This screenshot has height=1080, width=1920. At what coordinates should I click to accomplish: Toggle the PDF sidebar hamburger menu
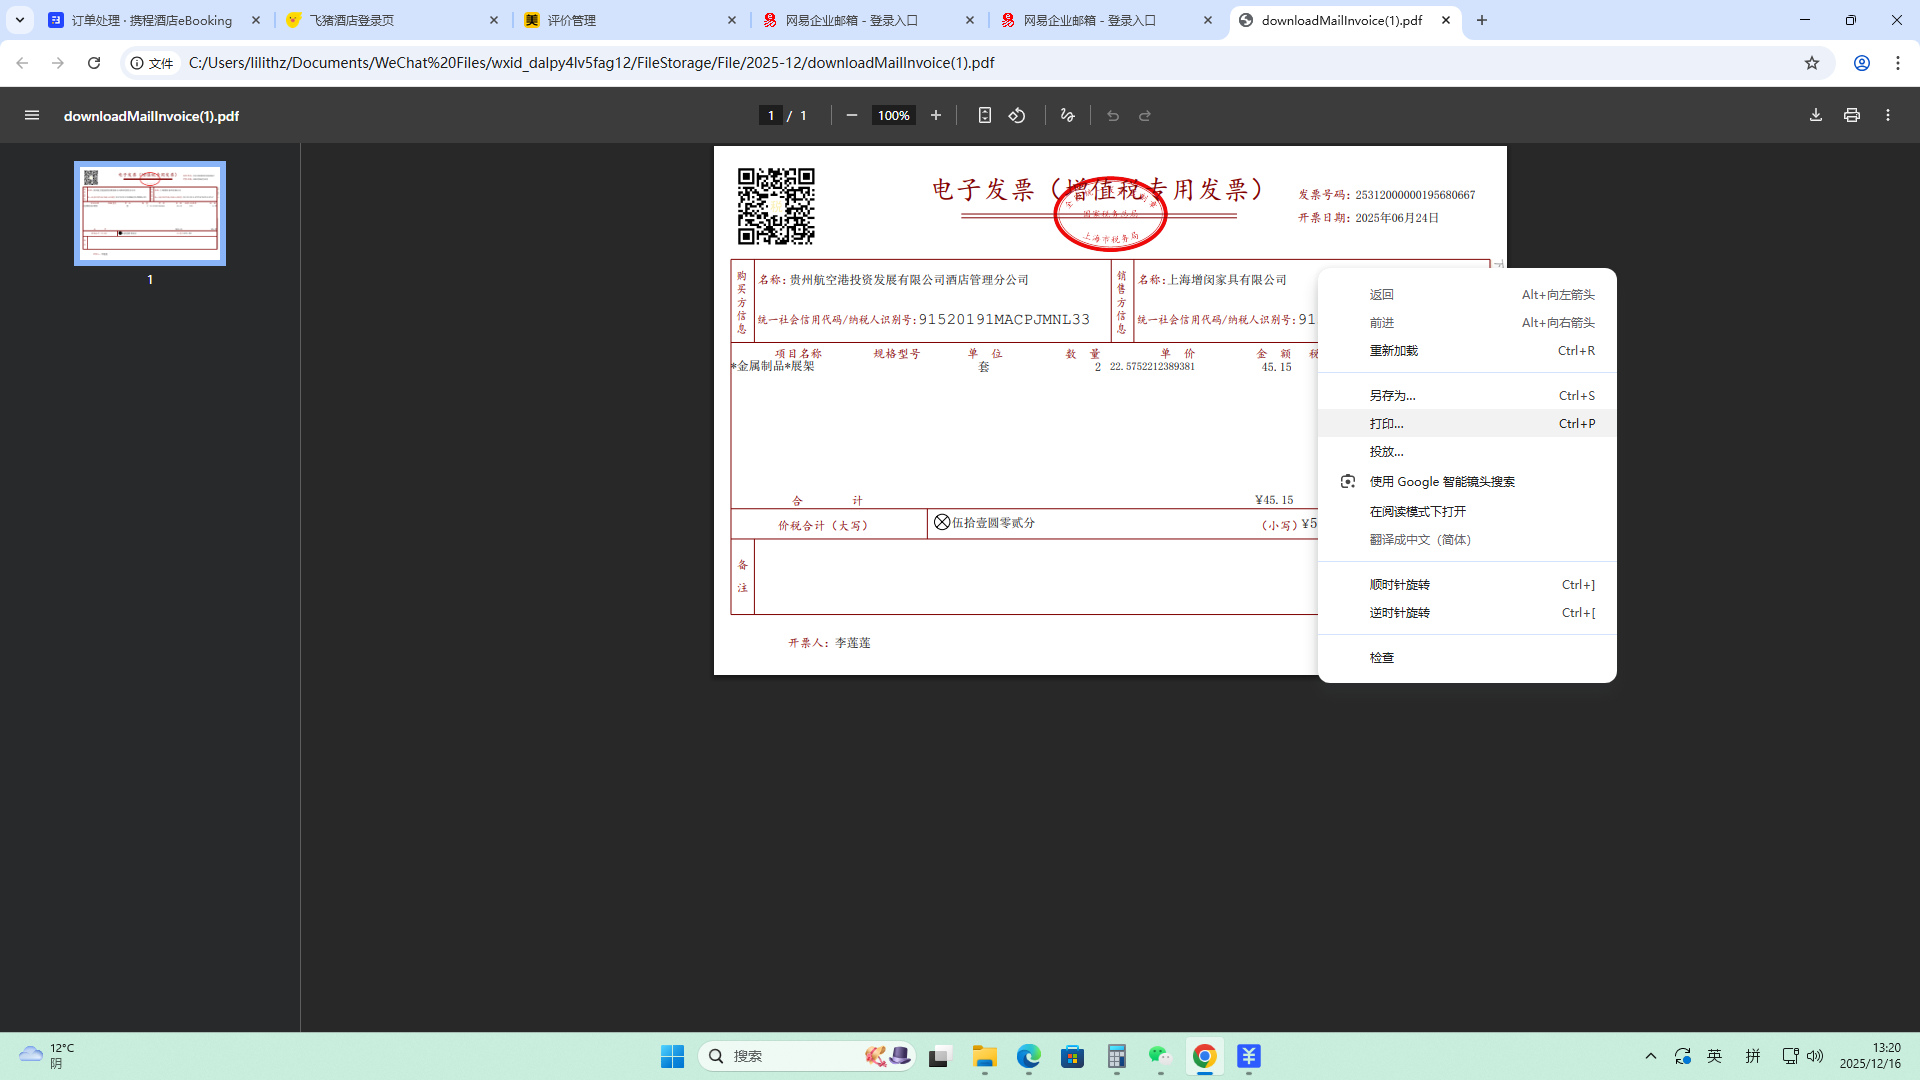32,116
